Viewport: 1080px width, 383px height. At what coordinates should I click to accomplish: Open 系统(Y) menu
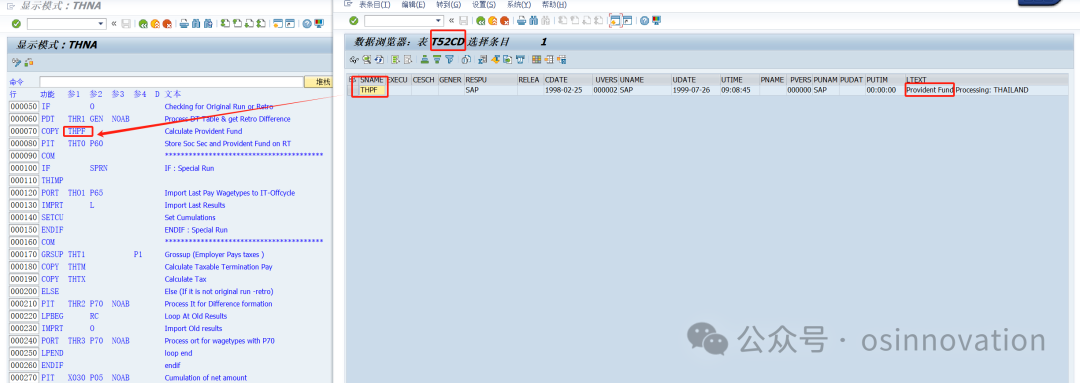coord(519,4)
